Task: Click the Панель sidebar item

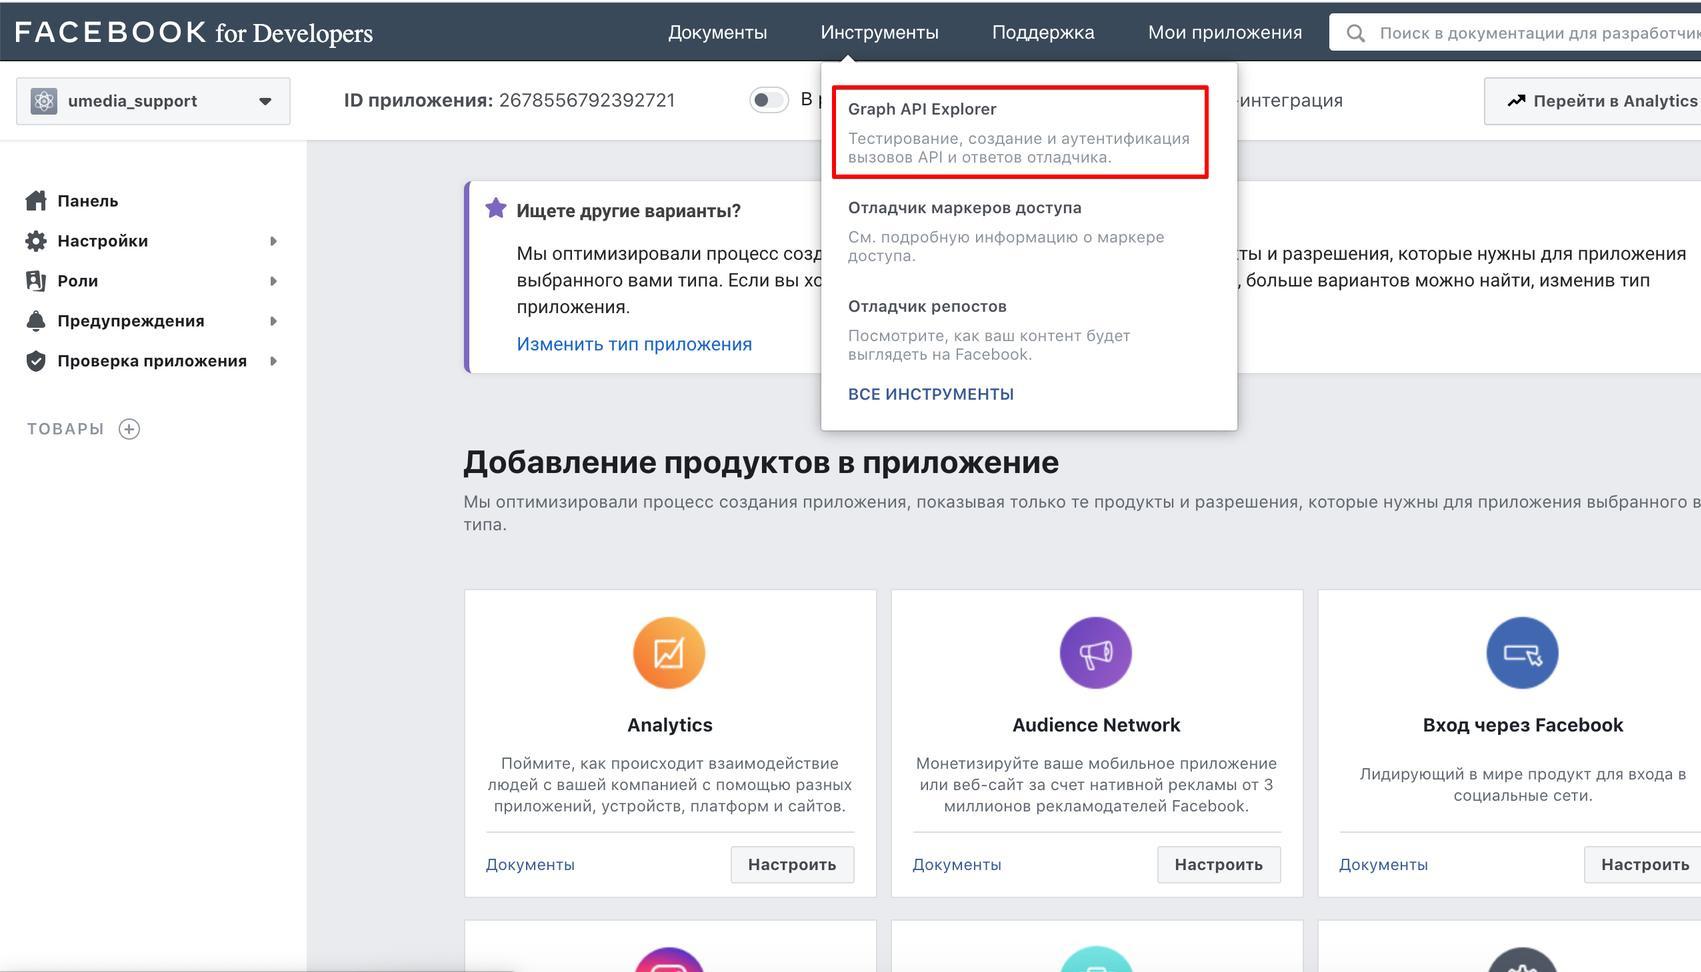Action: pyautogui.click(x=88, y=201)
